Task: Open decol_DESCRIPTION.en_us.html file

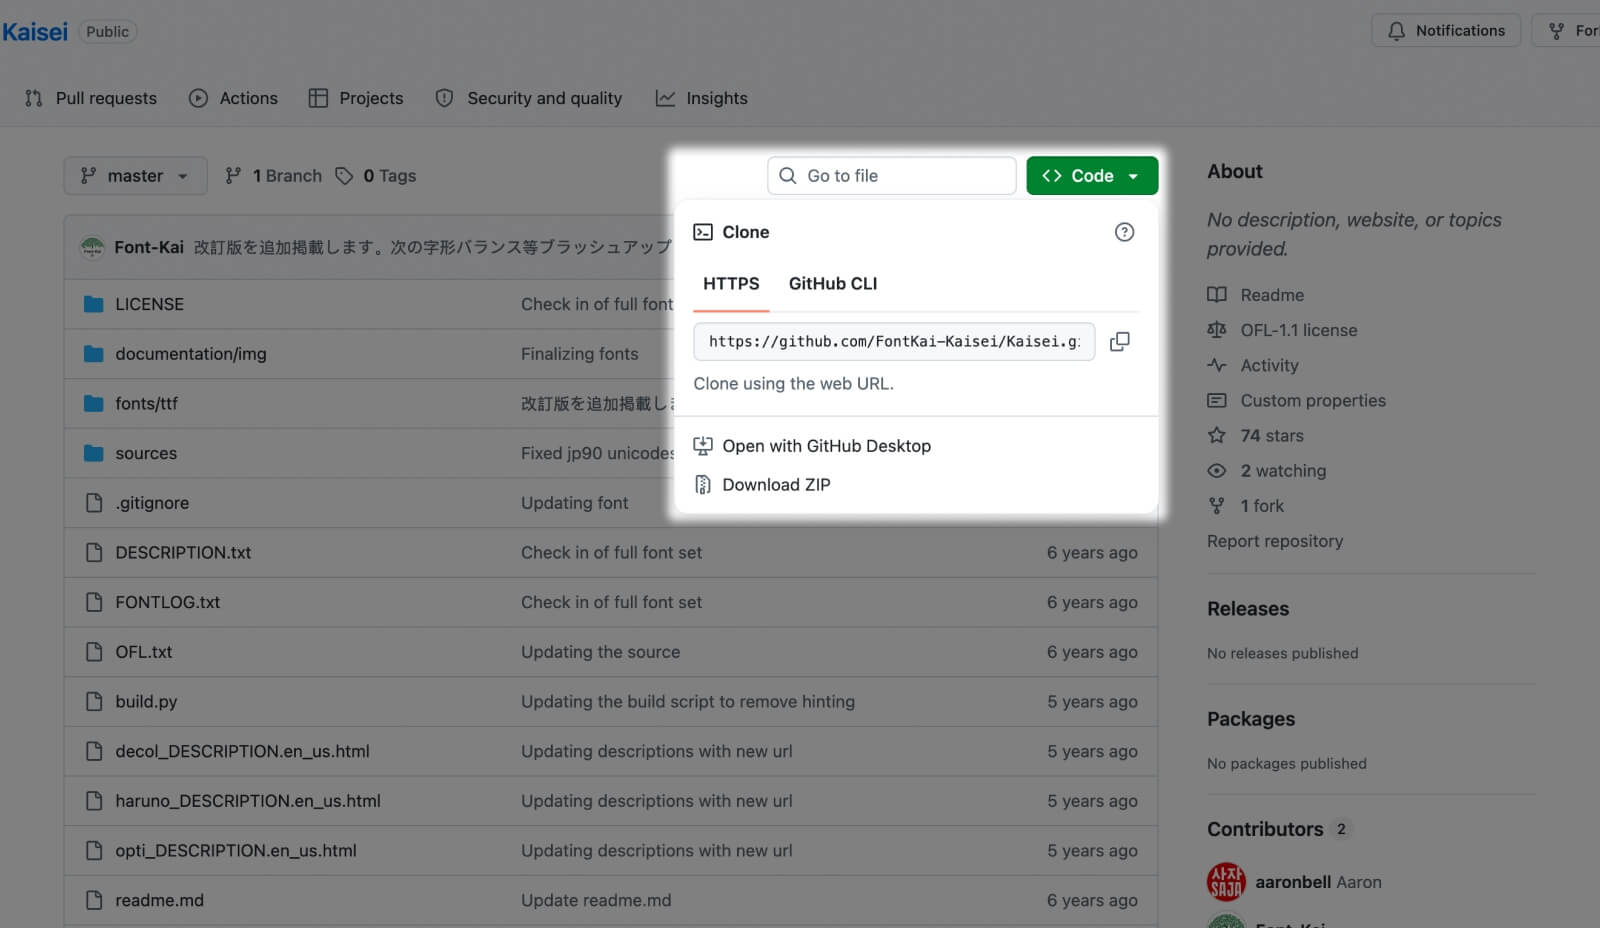Action: click(x=242, y=751)
